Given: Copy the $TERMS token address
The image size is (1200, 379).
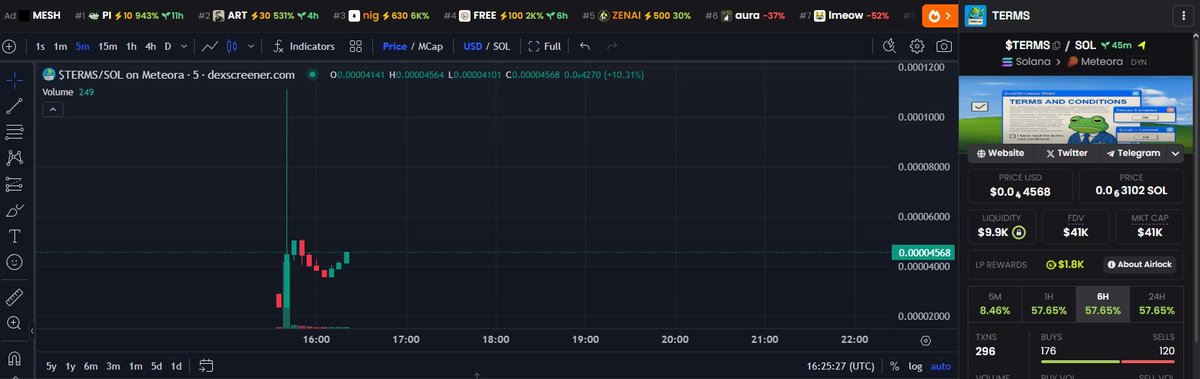Looking at the screenshot, I should pyautogui.click(x=1055, y=45).
